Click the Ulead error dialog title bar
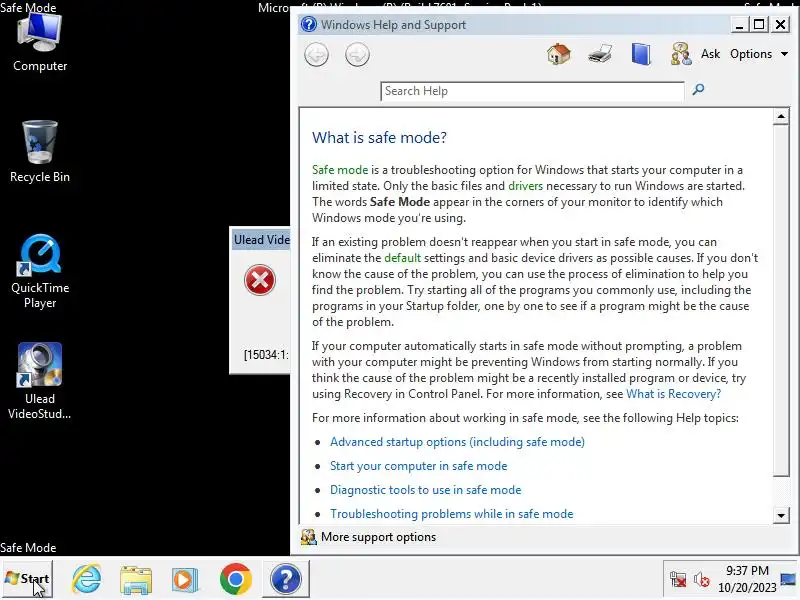800x600 pixels. [x=261, y=240]
